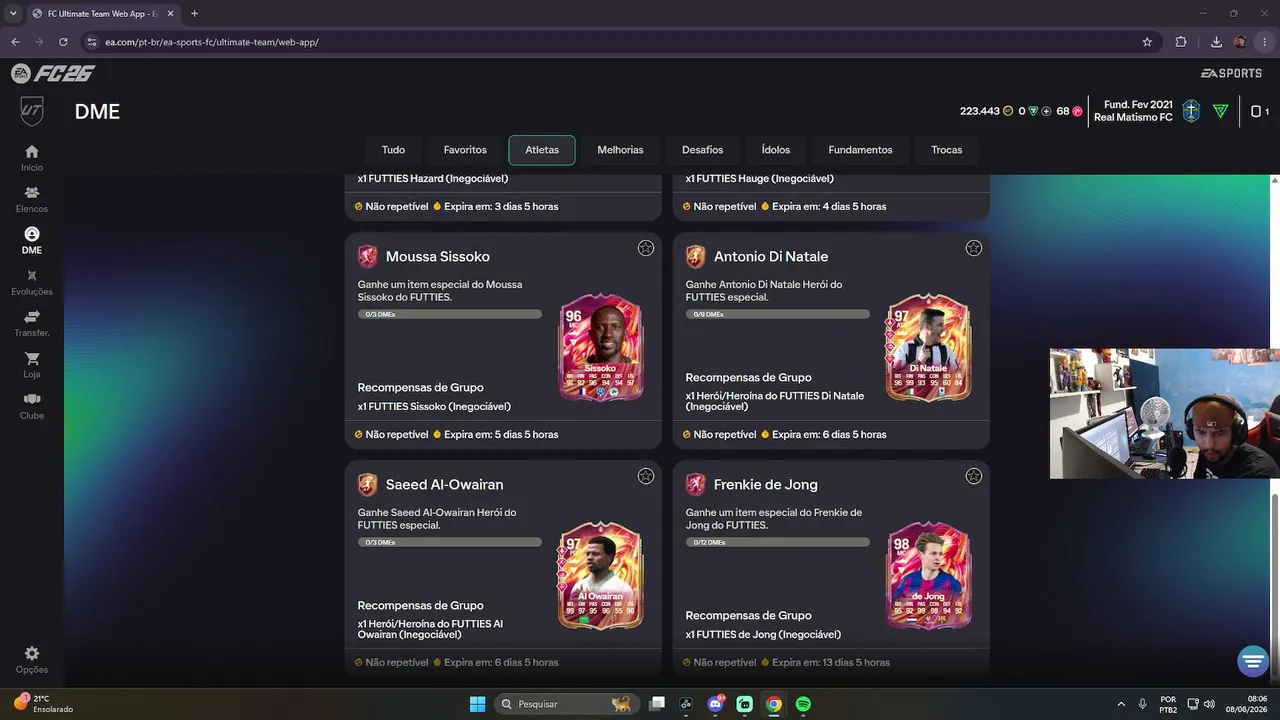Screen dimensions: 1280x720
Task: Add FC Points with plus icon
Action: coord(1046,111)
